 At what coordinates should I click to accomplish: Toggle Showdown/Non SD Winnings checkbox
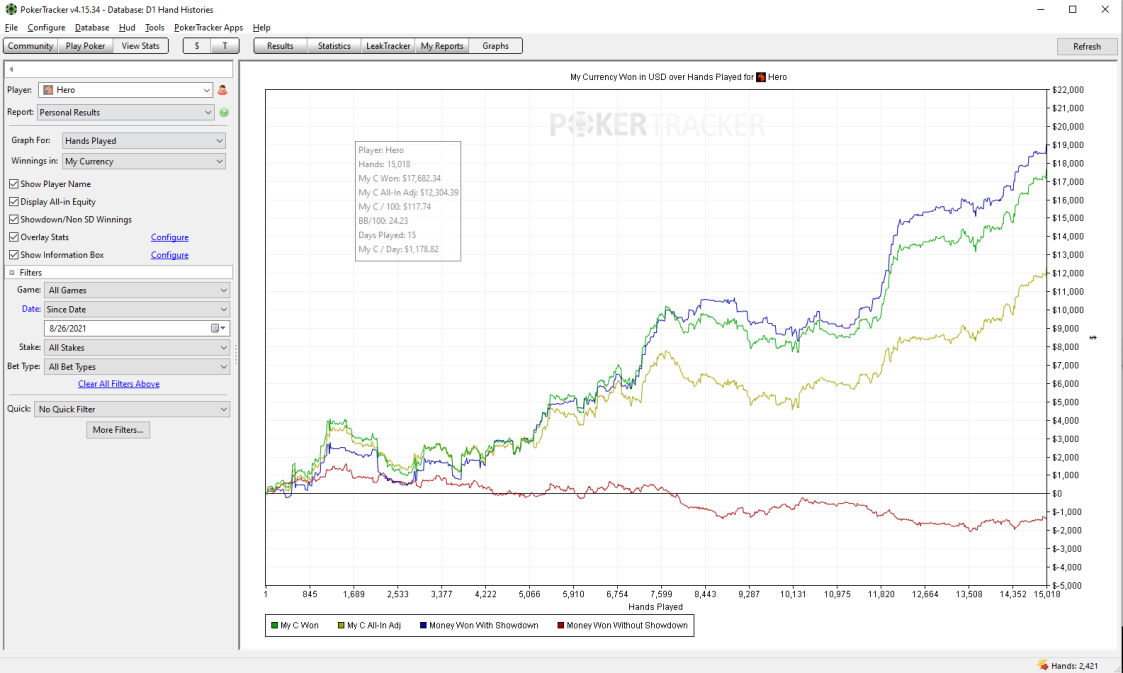(x=14, y=219)
